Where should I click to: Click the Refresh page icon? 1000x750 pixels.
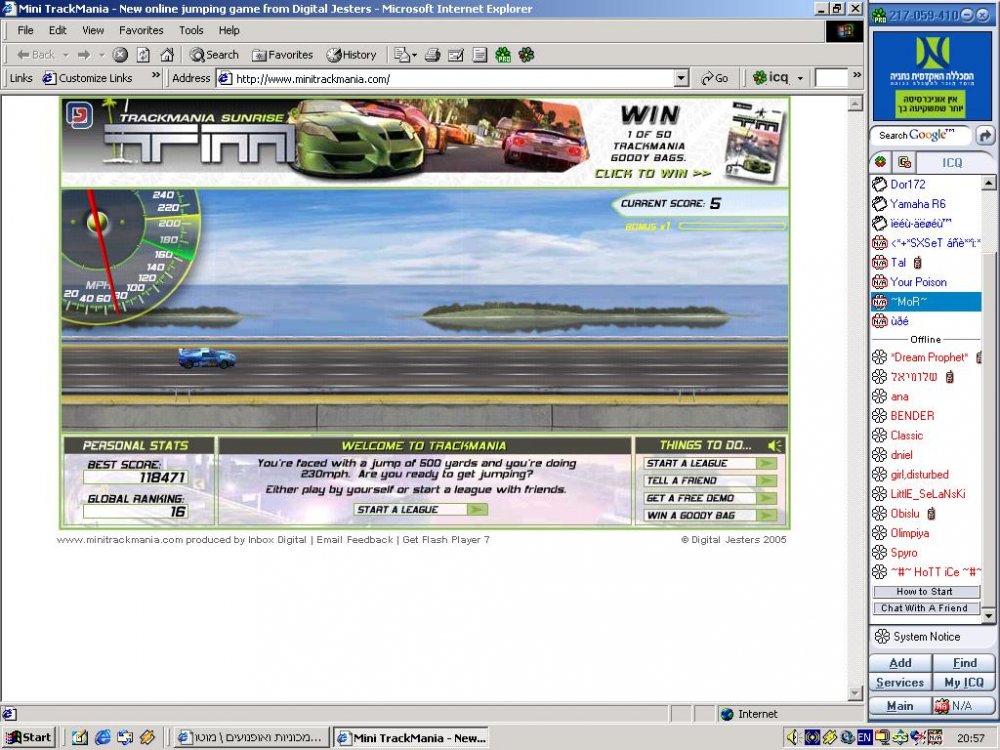[143, 55]
